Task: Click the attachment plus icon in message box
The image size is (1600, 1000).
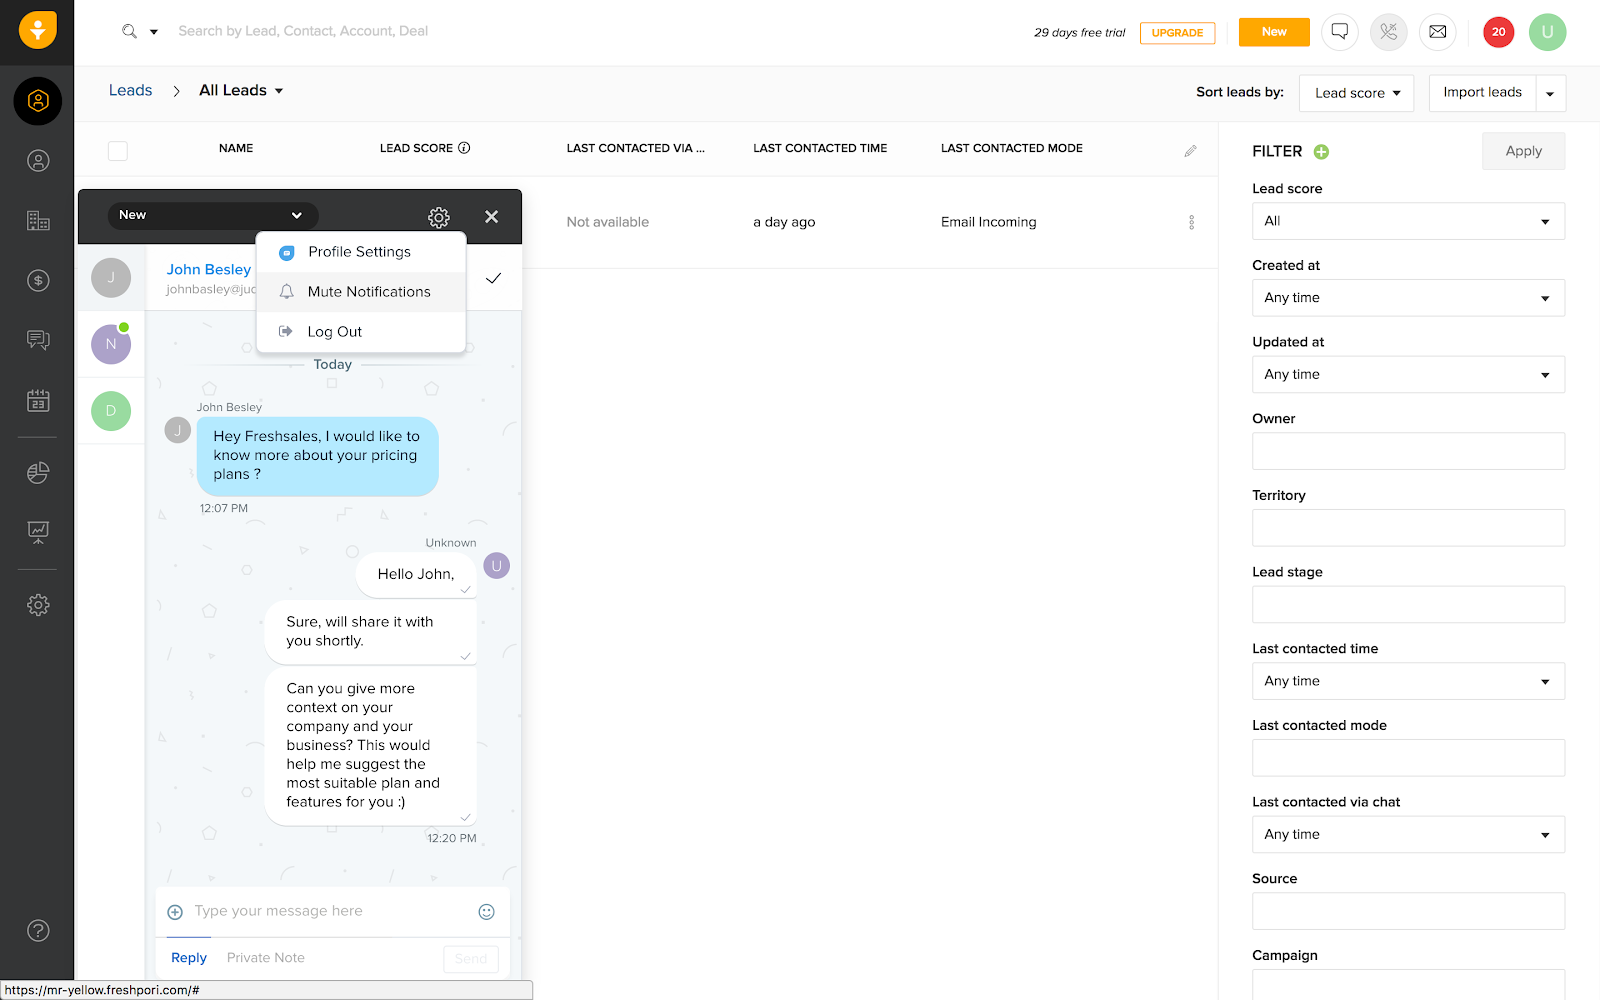Action: click(x=175, y=912)
